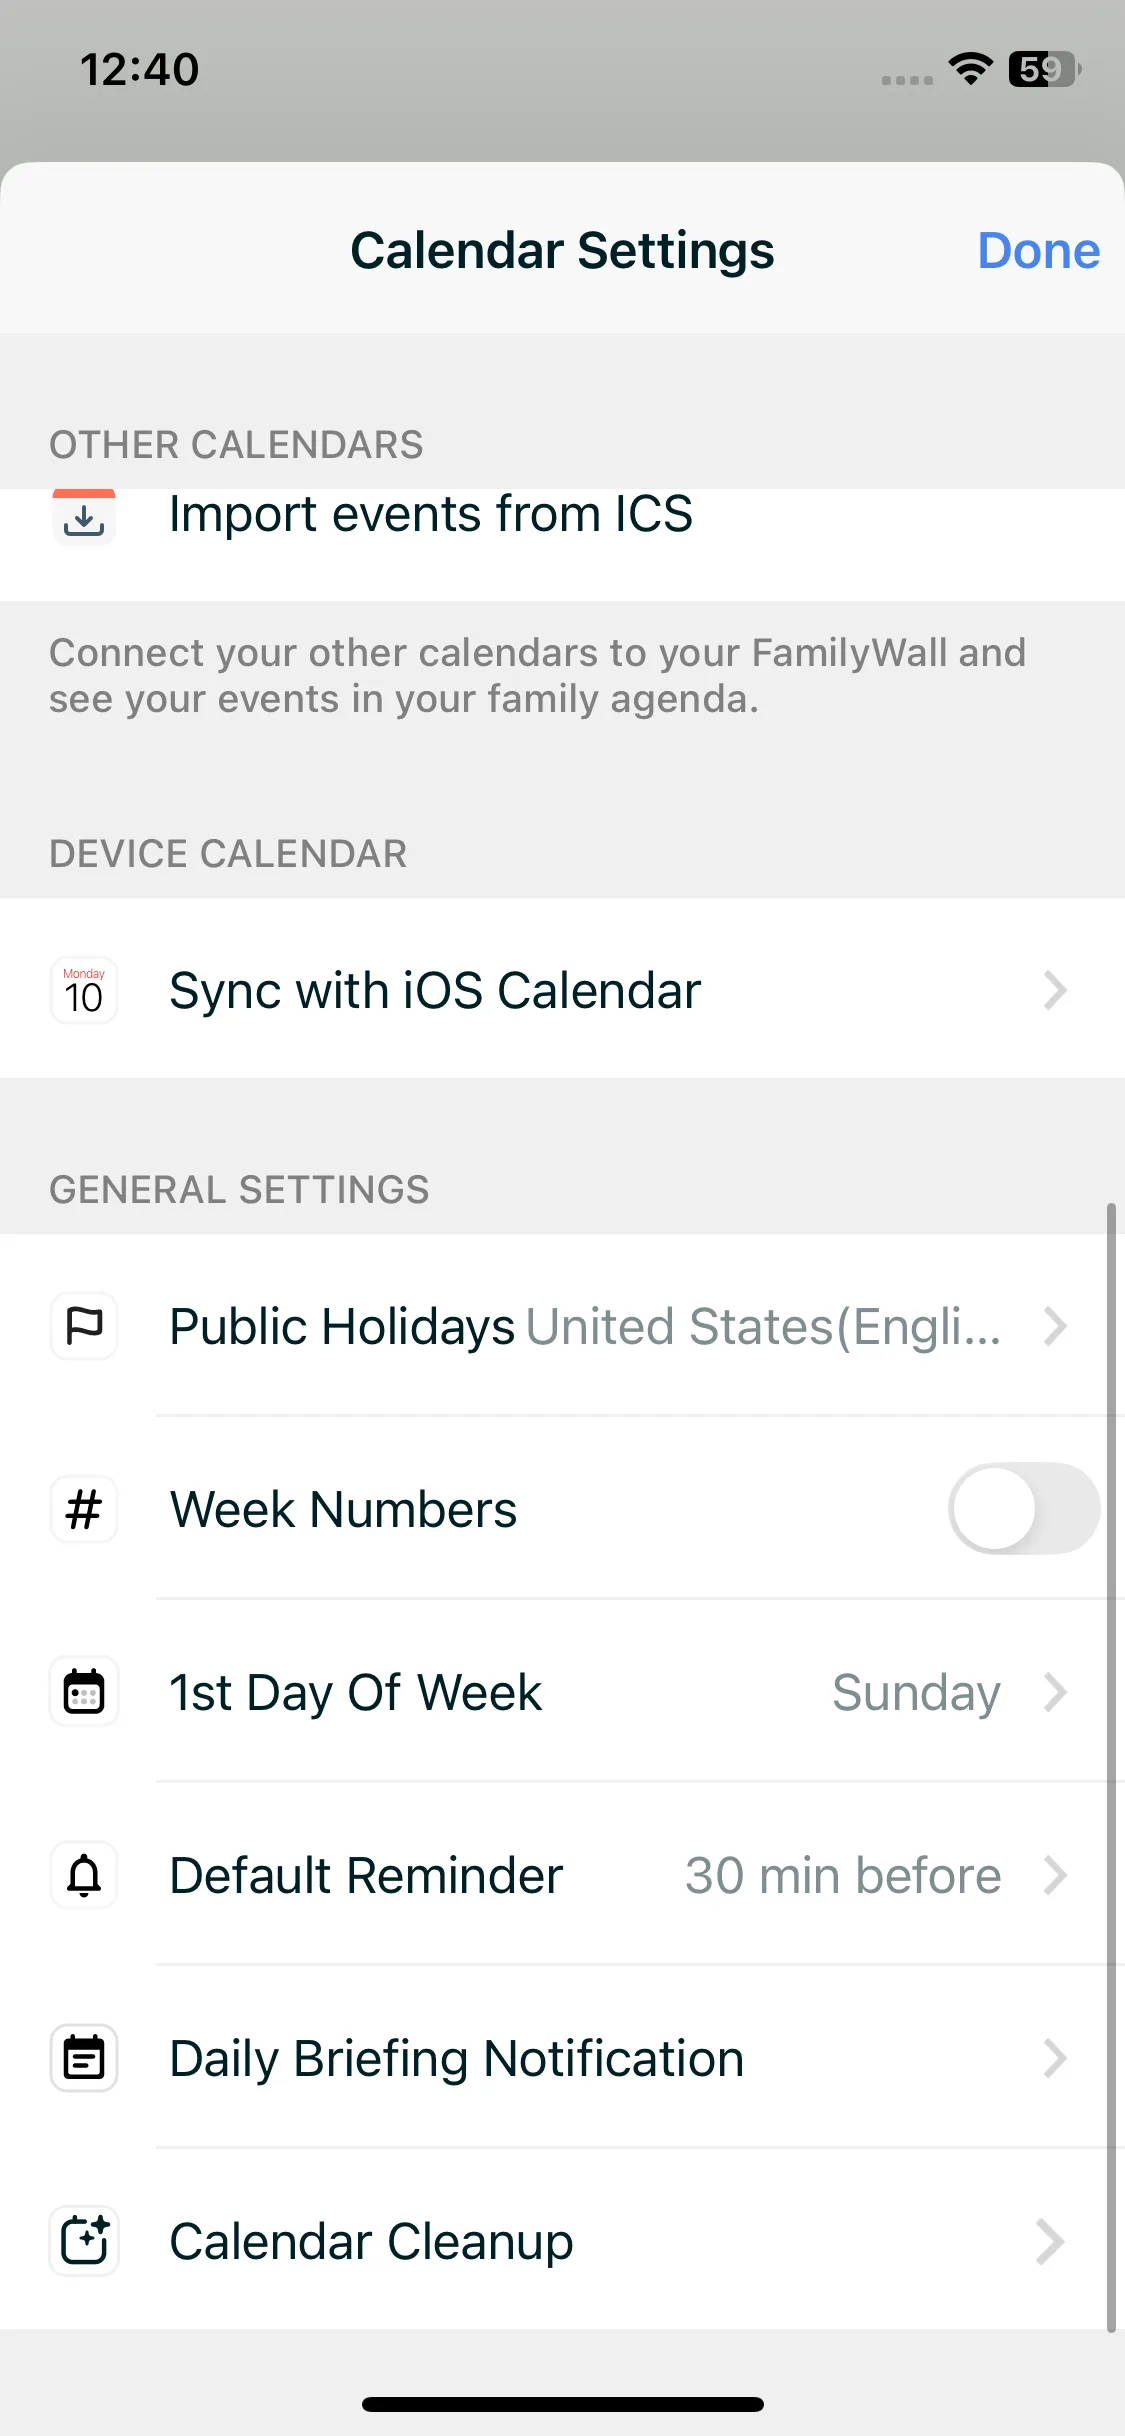Click the vertical scroll indicator
Viewport: 1125px width, 2436px height.
coord(1110,1768)
